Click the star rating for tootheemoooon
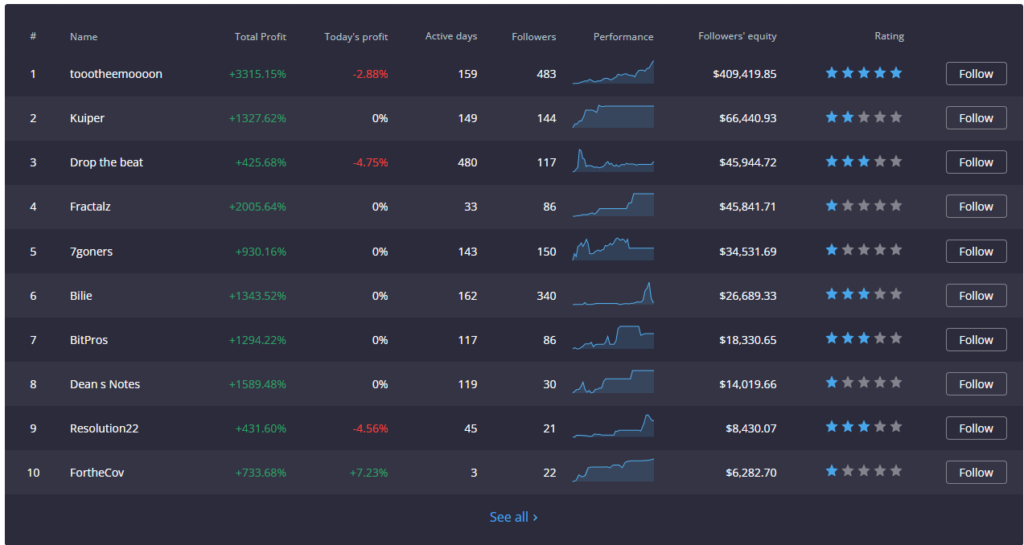Image resolution: width=1024 pixels, height=545 pixels. (x=863, y=73)
